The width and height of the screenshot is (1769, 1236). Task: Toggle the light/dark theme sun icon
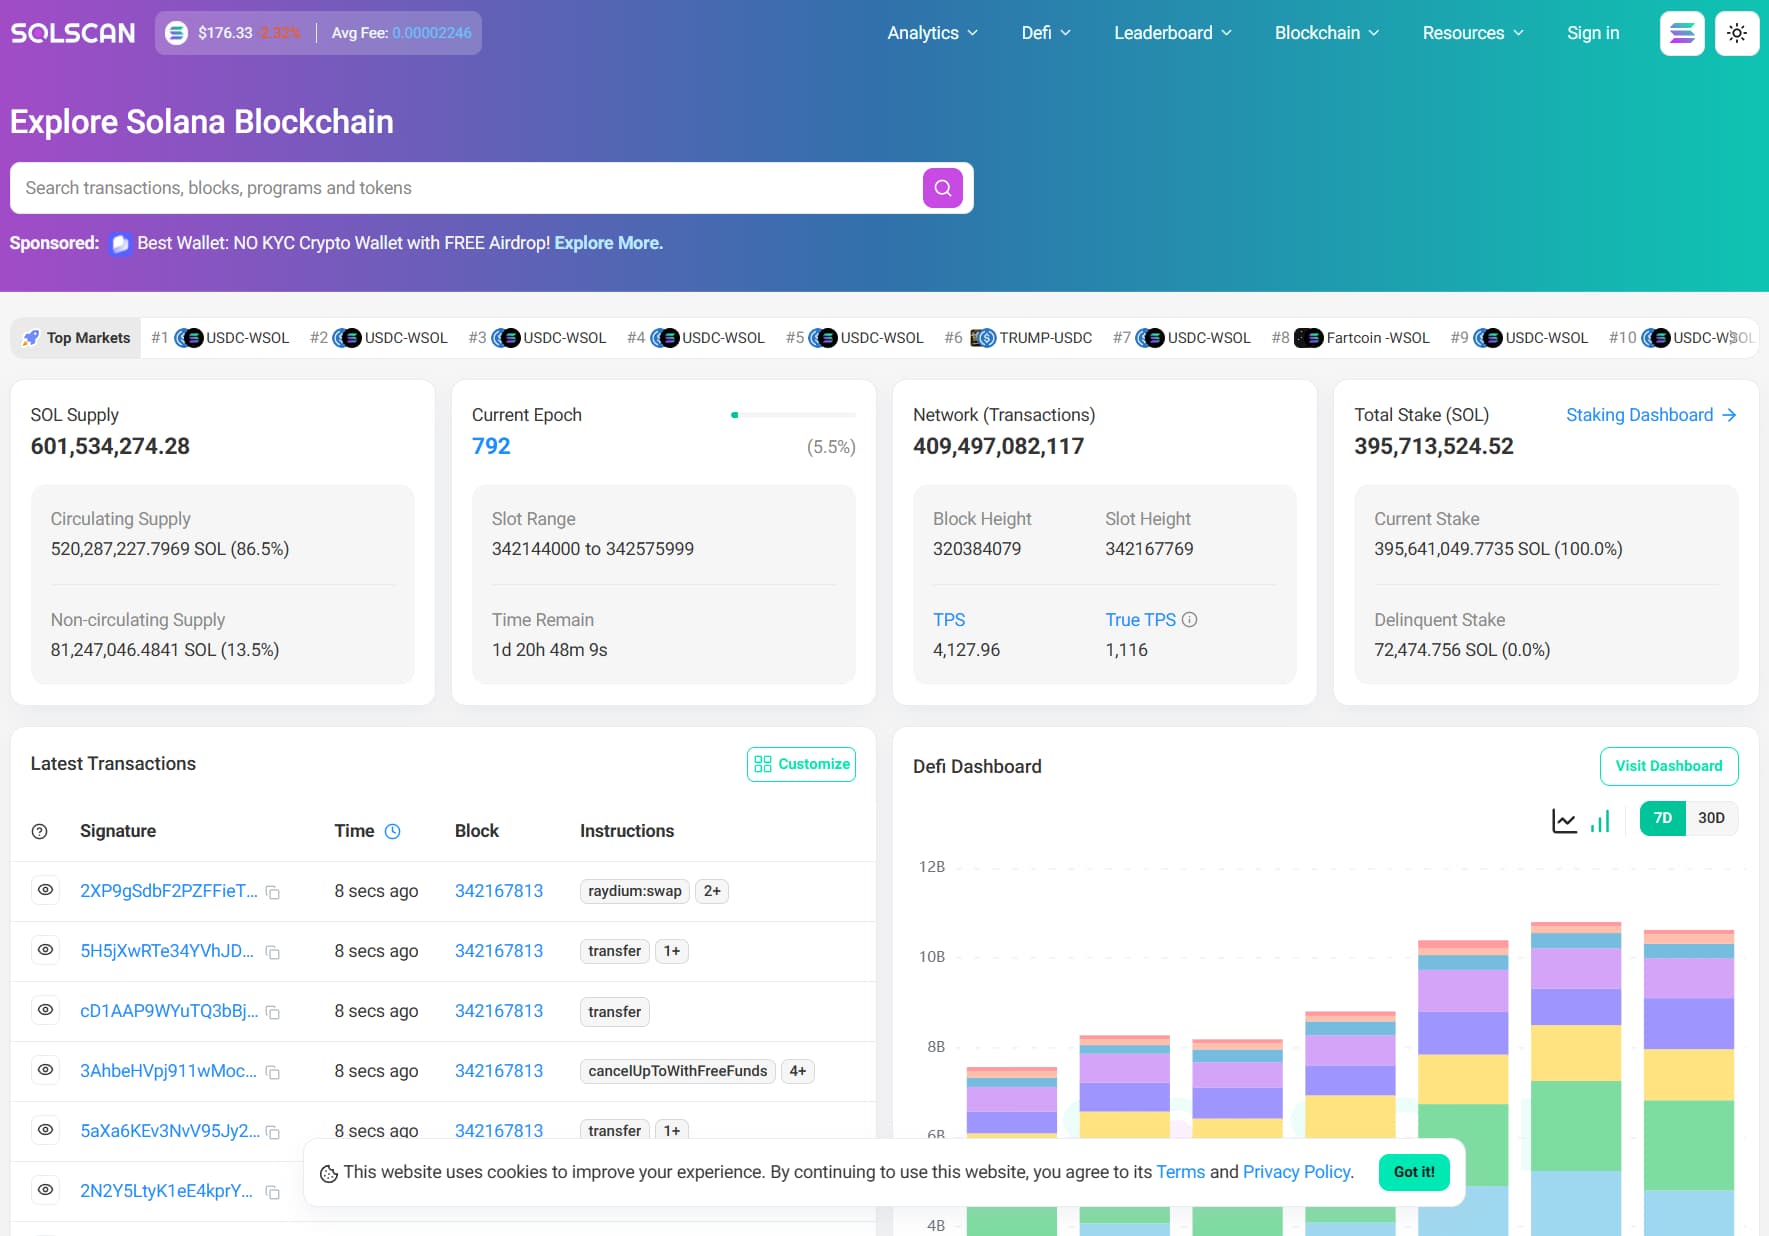pyautogui.click(x=1737, y=33)
